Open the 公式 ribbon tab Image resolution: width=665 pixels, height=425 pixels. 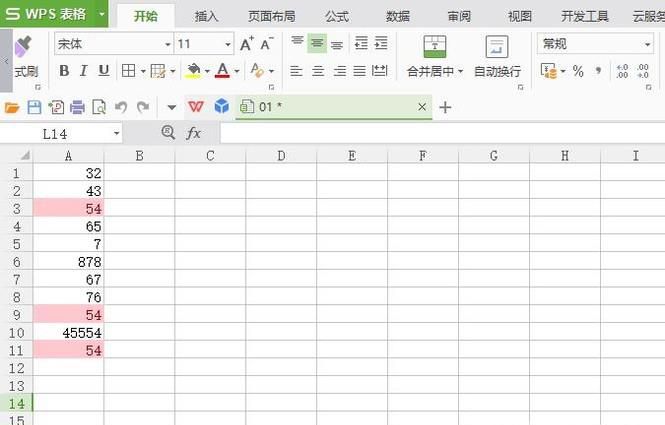tap(337, 17)
